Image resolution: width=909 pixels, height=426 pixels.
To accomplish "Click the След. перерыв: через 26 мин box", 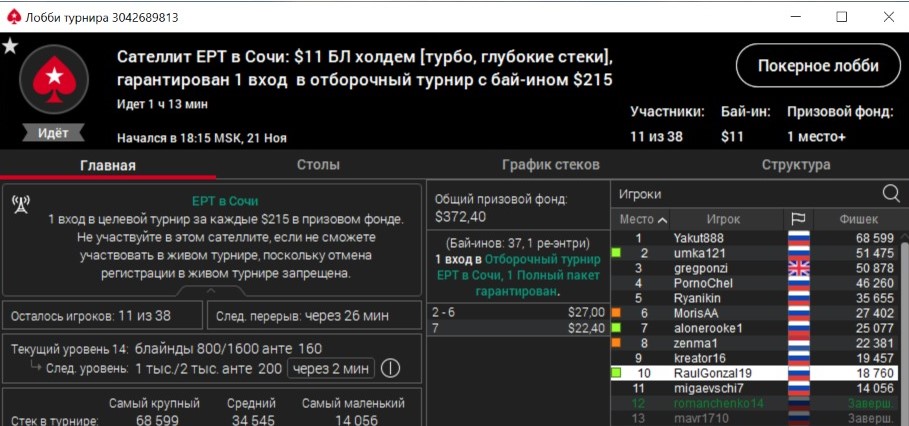I will (x=314, y=316).
